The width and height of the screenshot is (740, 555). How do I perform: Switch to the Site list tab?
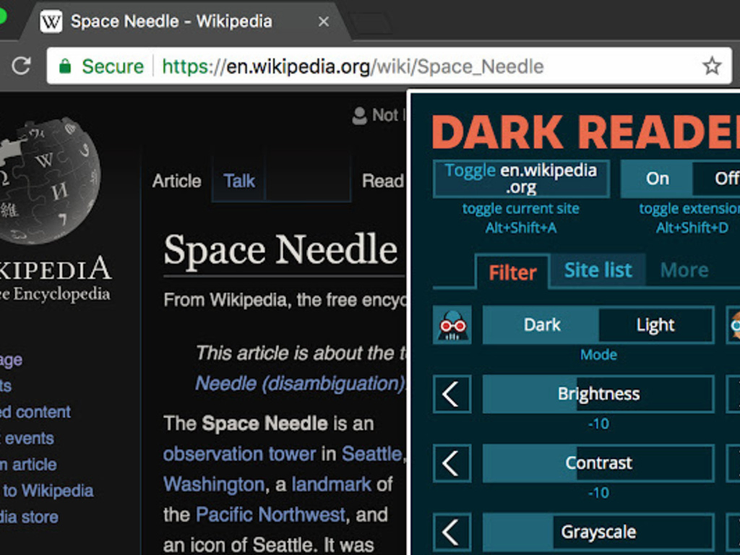click(x=598, y=270)
